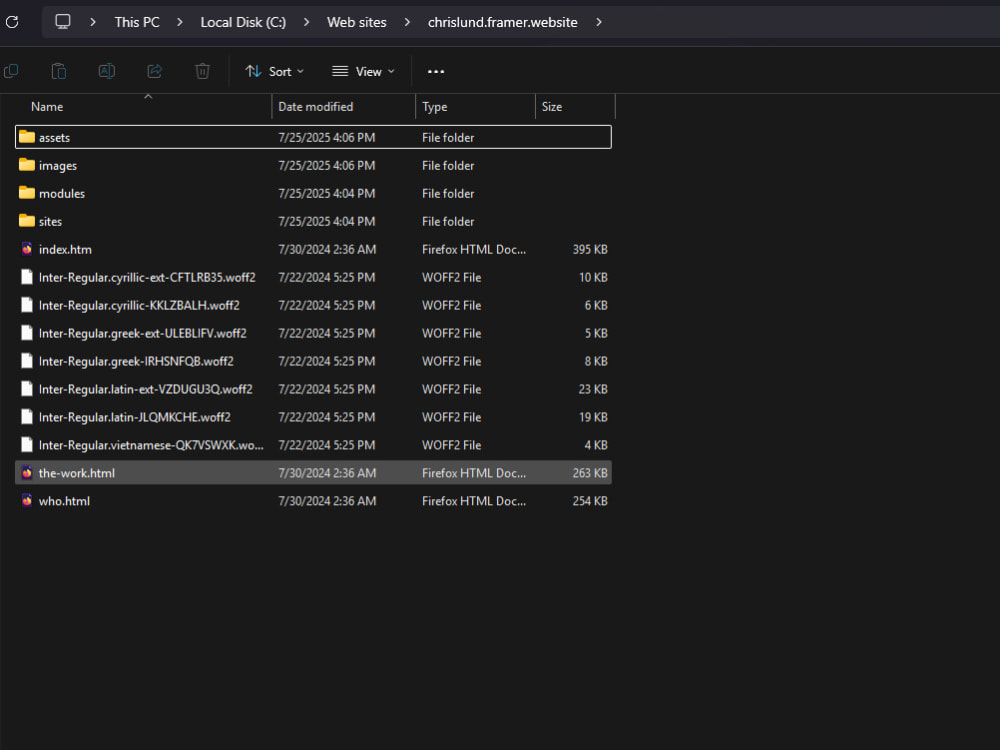
Task: Click the file icon of Inter-Regular.cyrillic-KKLZBALH.woff2
Action: pyautogui.click(x=27, y=305)
